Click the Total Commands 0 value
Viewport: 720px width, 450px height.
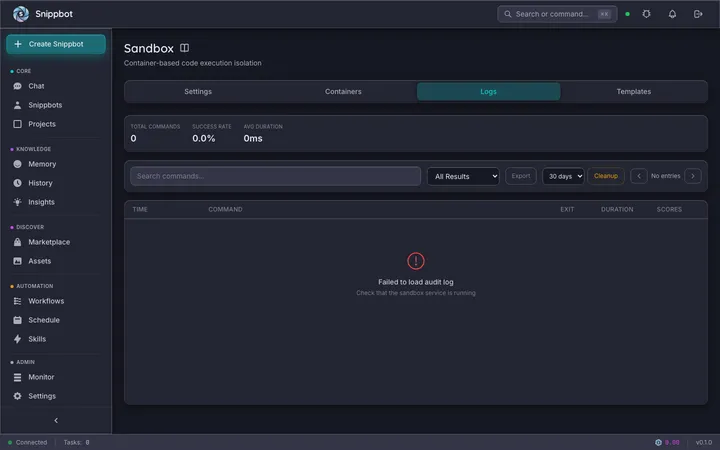[133, 138]
